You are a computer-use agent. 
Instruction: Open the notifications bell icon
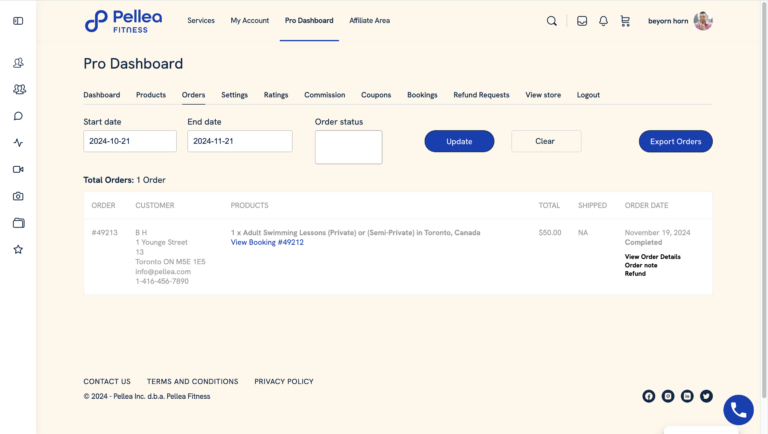(x=603, y=21)
